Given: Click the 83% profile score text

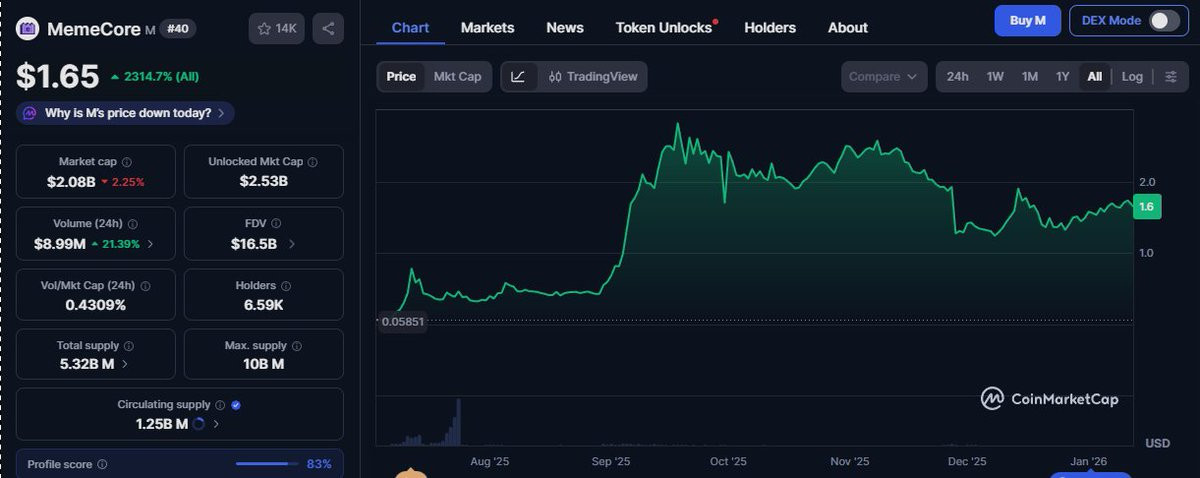Looking at the screenshot, I should 319,464.
